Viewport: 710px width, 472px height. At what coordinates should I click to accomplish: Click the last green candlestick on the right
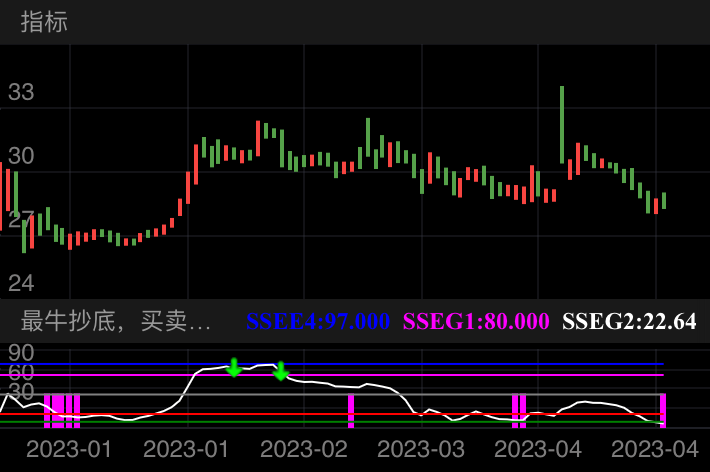664,200
